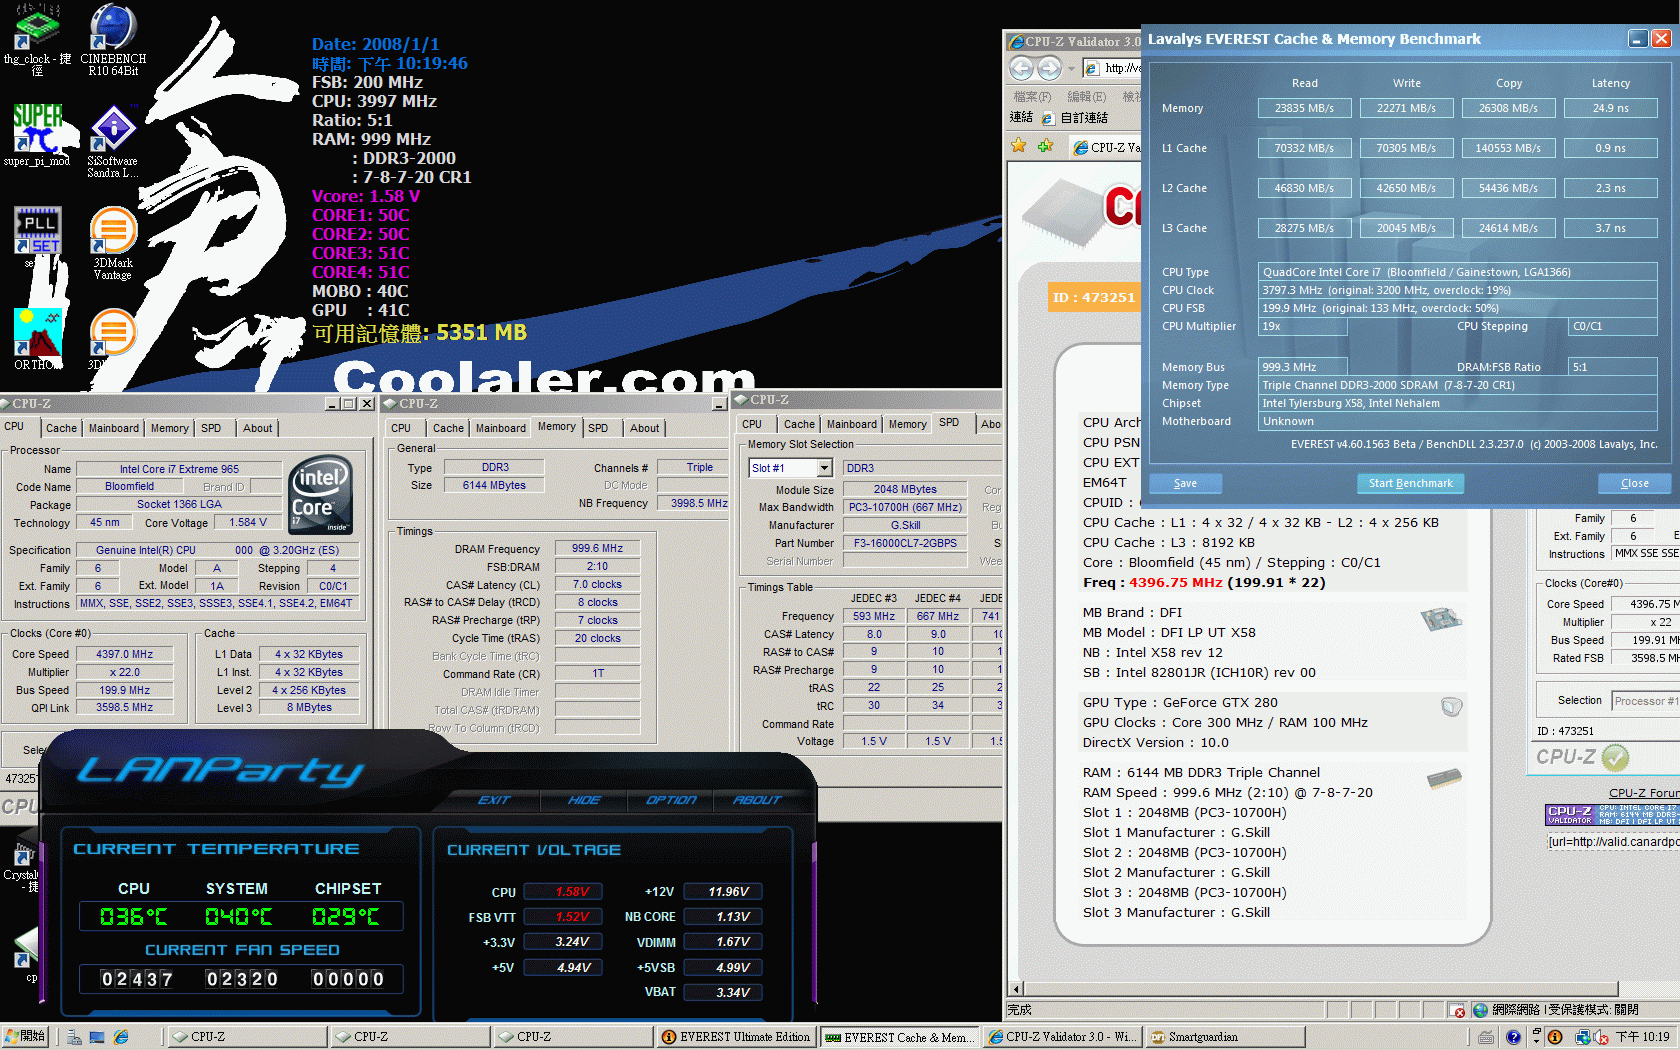This screenshot has width=1680, height=1050.
Task: Open OPTION on the LANParty panel
Action: (x=671, y=800)
